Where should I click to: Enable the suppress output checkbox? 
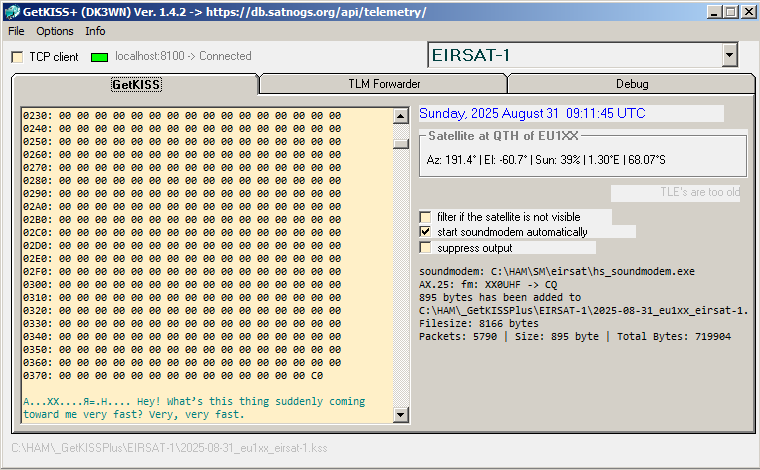427,248
